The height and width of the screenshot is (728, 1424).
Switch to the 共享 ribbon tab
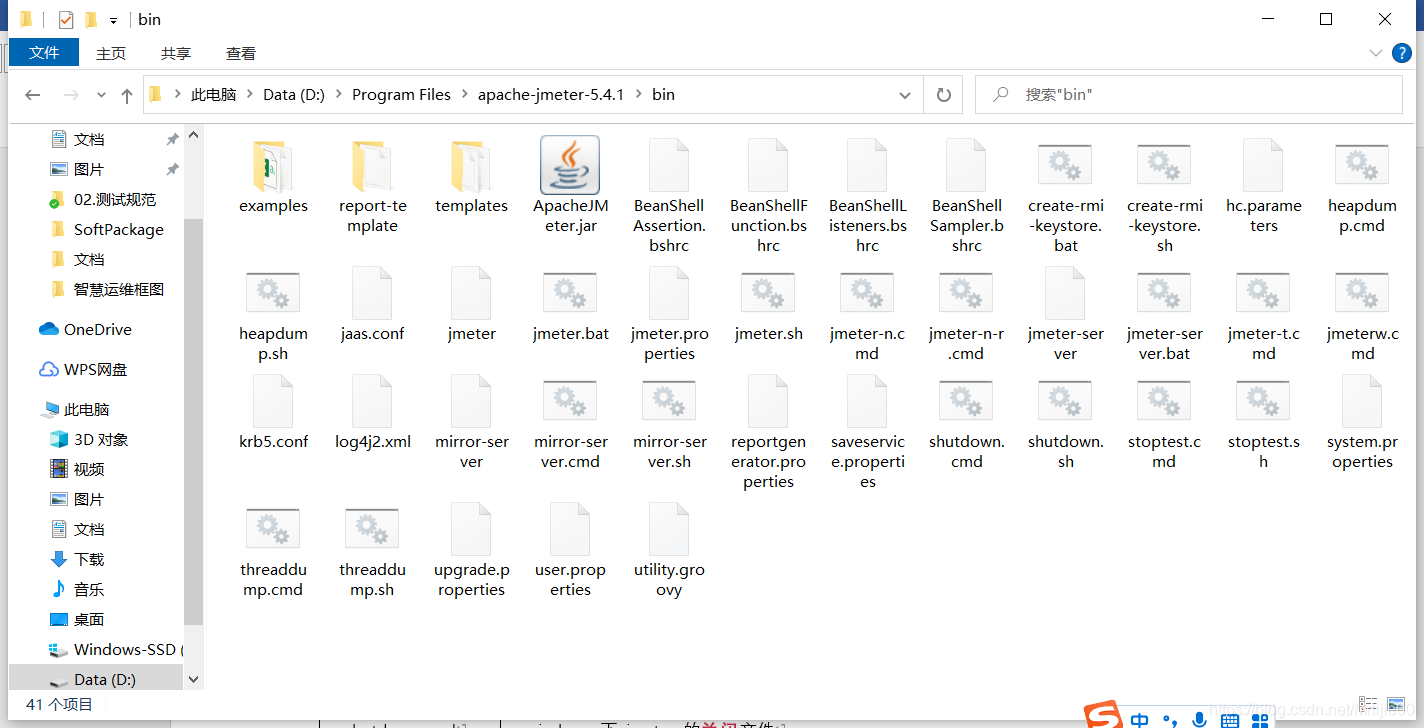click(x=176, y=53)
